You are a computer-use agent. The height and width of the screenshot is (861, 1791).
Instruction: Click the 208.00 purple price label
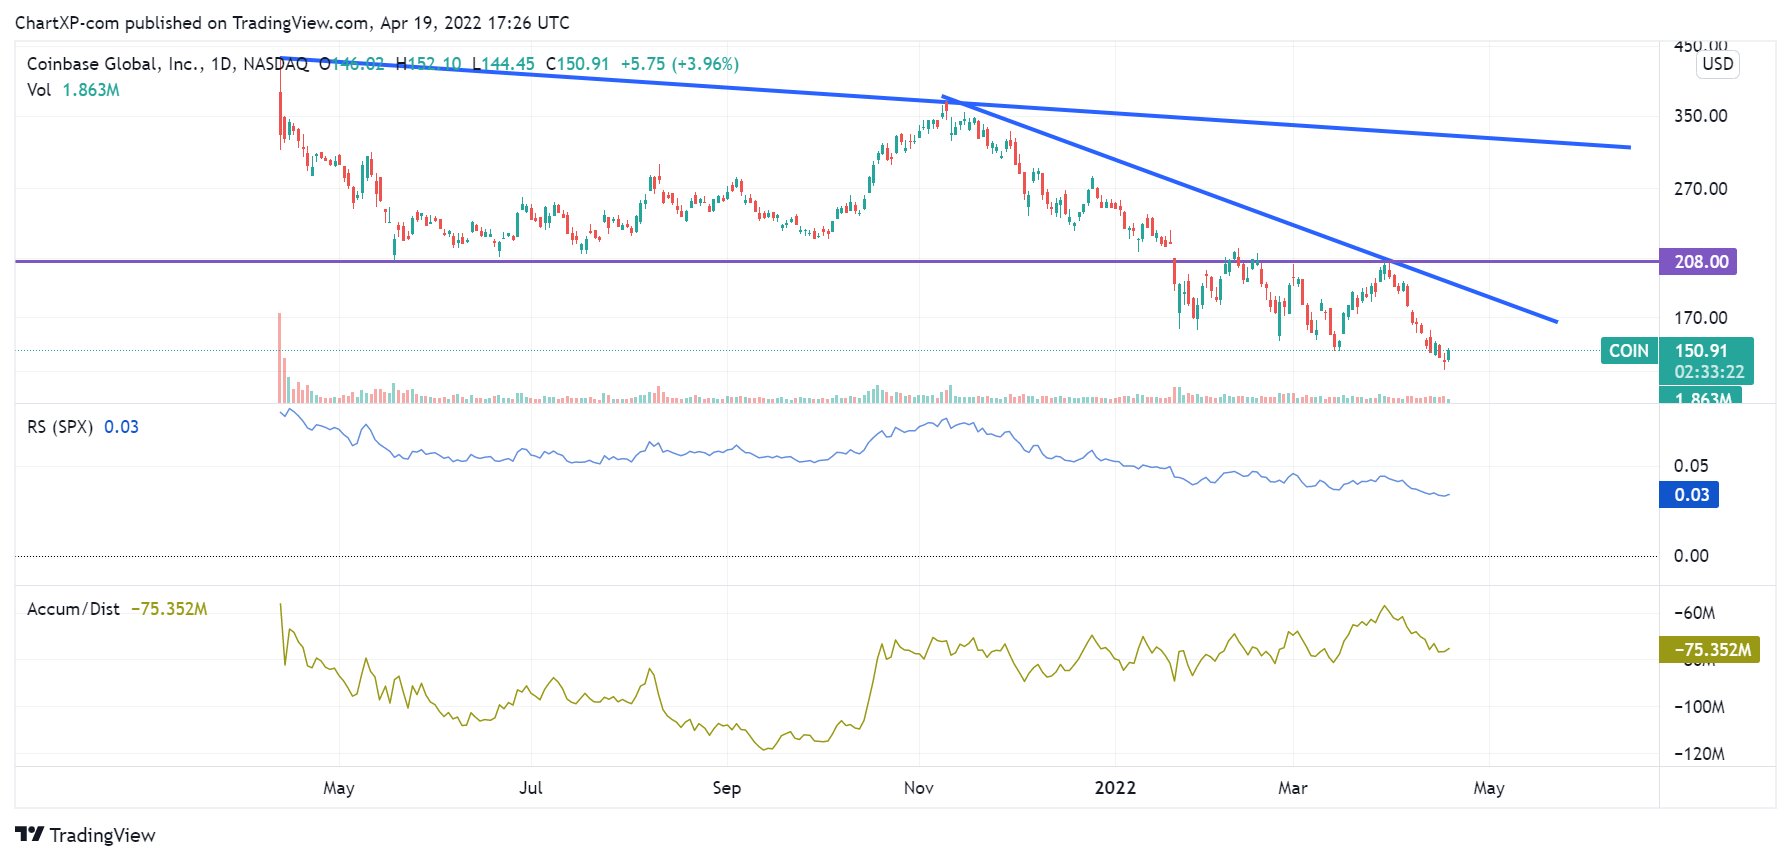[1698, 262]
